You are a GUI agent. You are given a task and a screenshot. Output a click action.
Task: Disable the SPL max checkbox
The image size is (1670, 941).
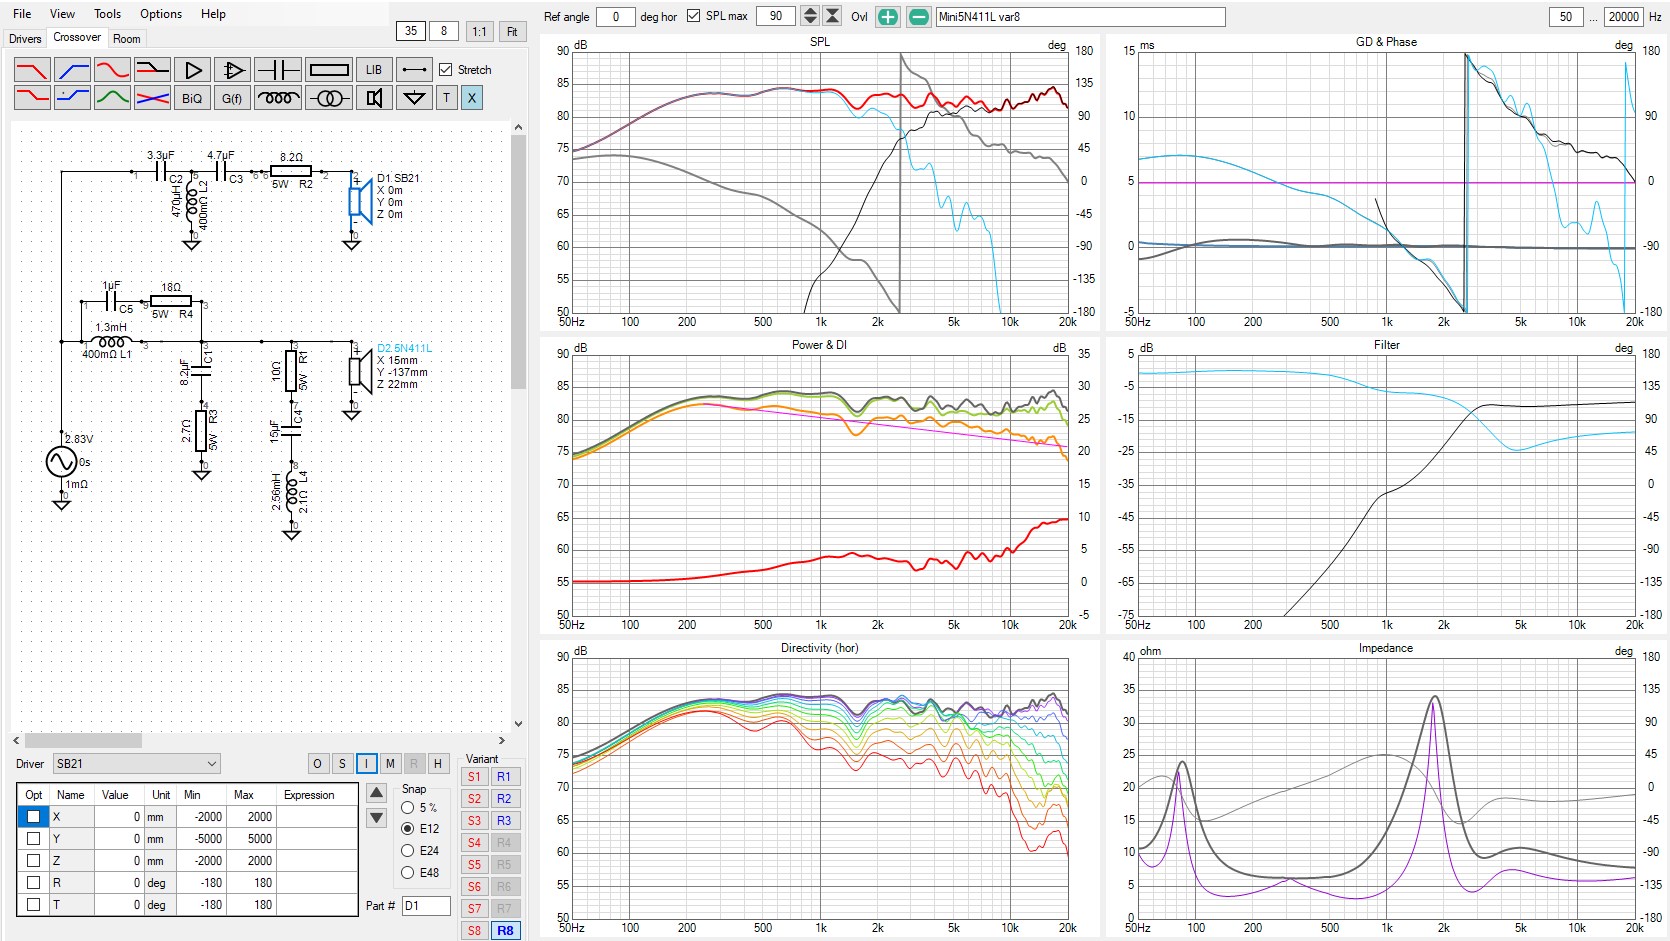point(693,17)
